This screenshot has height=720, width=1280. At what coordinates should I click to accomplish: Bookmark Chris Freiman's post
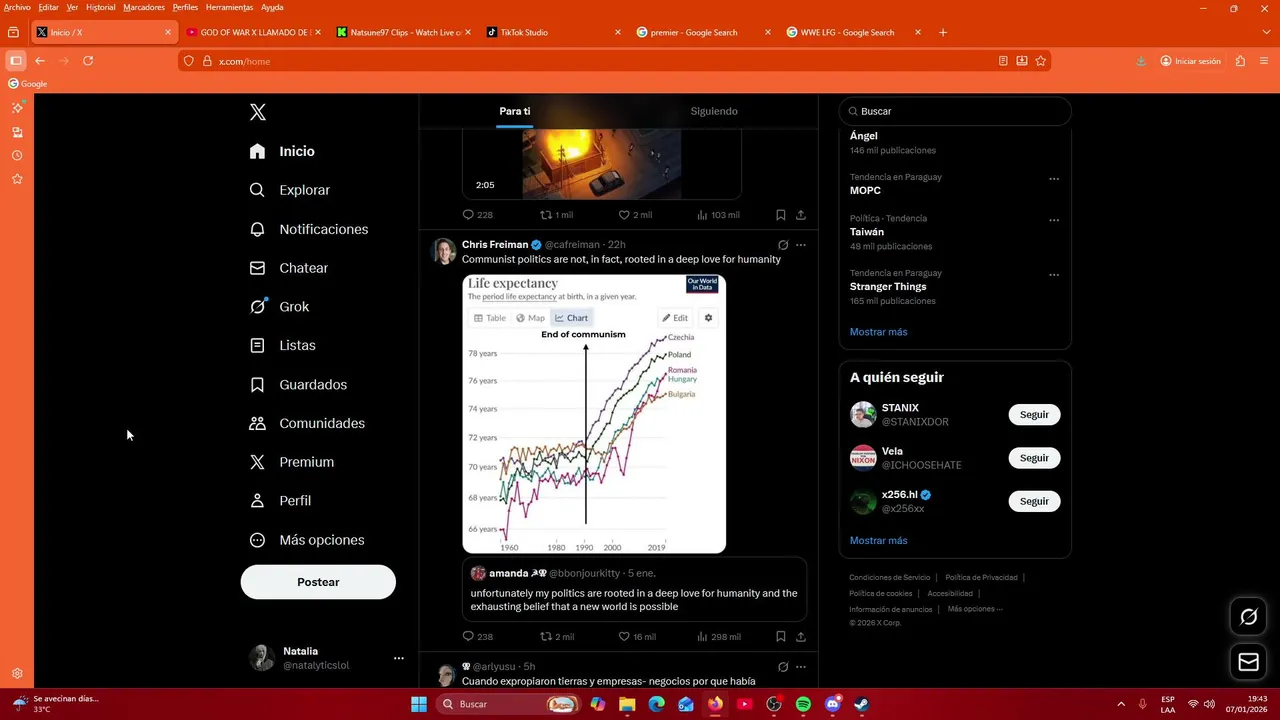(781, 636)
